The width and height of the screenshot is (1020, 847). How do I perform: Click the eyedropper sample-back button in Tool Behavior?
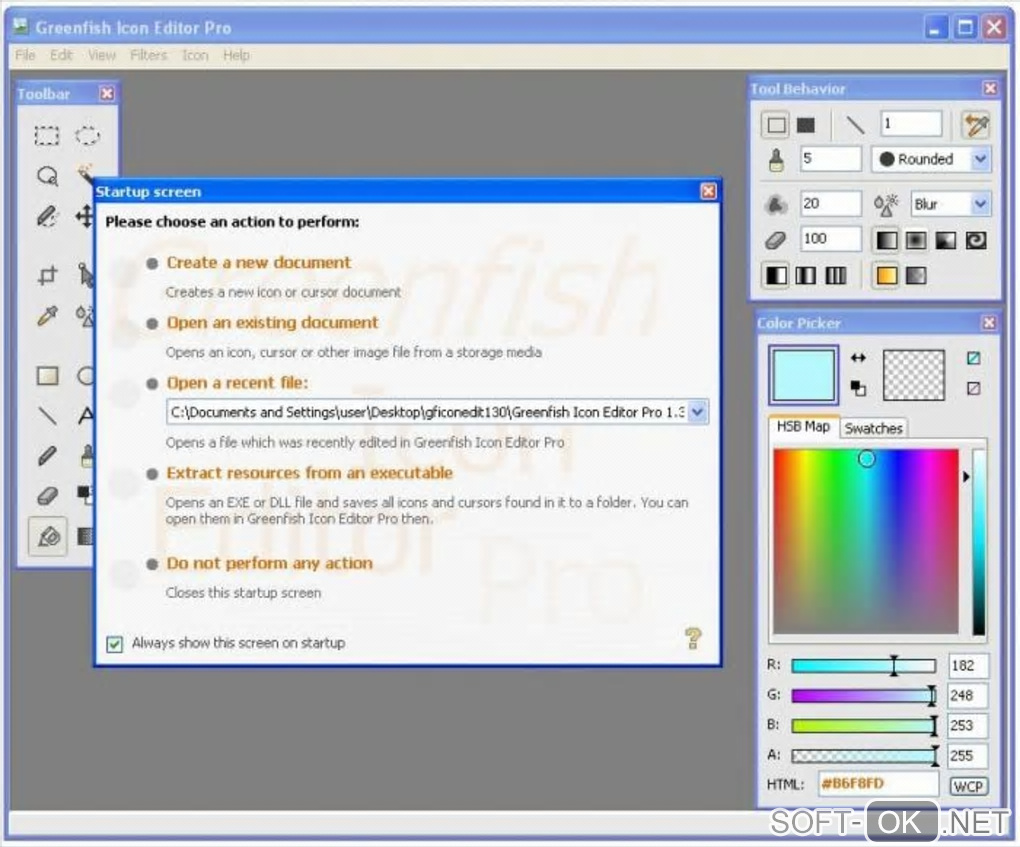click(x=976, y=125)
